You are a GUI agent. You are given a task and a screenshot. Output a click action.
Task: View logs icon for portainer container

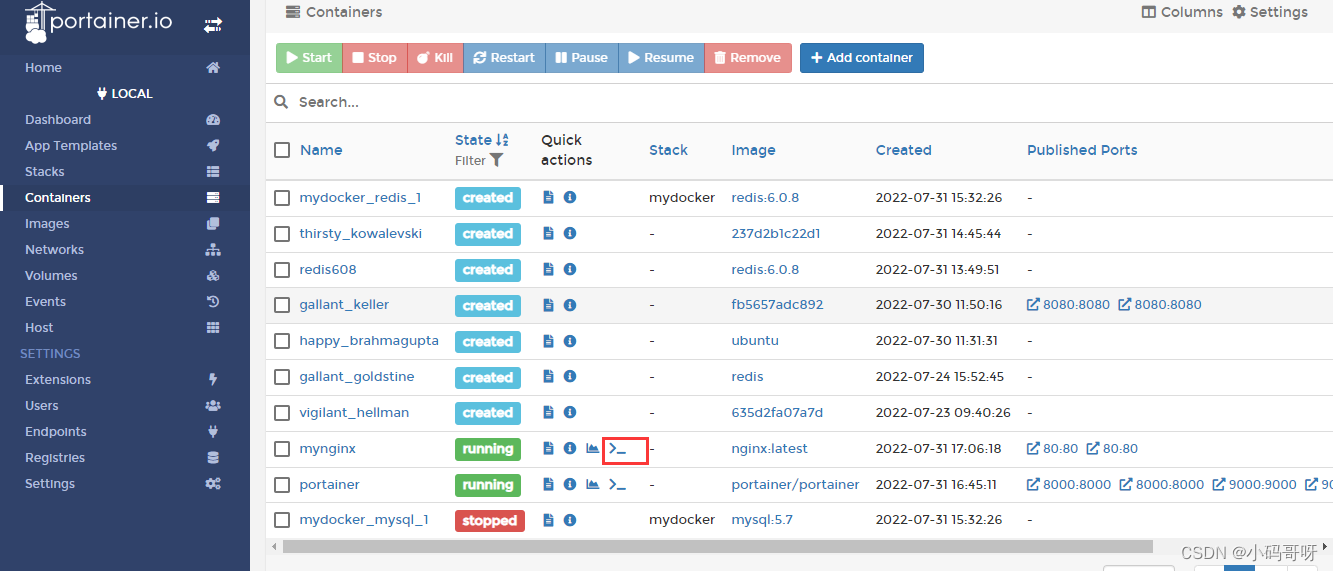548,485
